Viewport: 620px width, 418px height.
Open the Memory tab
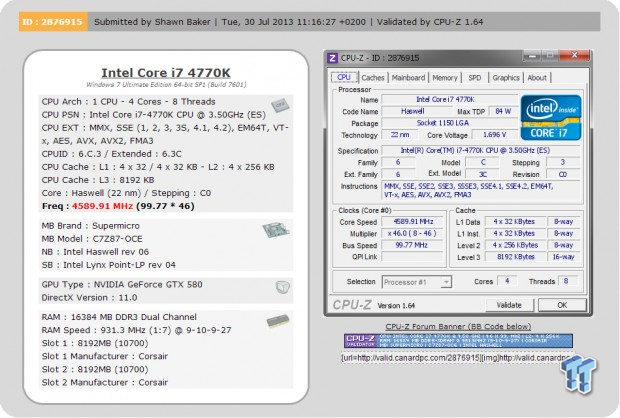point(444,78)
